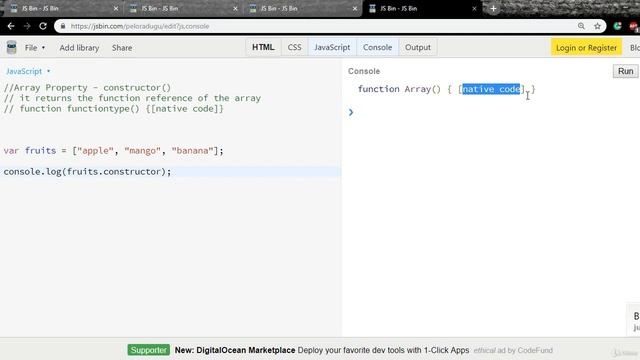Viewport: 640px width, 360px height.
Task: Open the JavaScript language dropdown in the editor panel
Action: (28, 71)
